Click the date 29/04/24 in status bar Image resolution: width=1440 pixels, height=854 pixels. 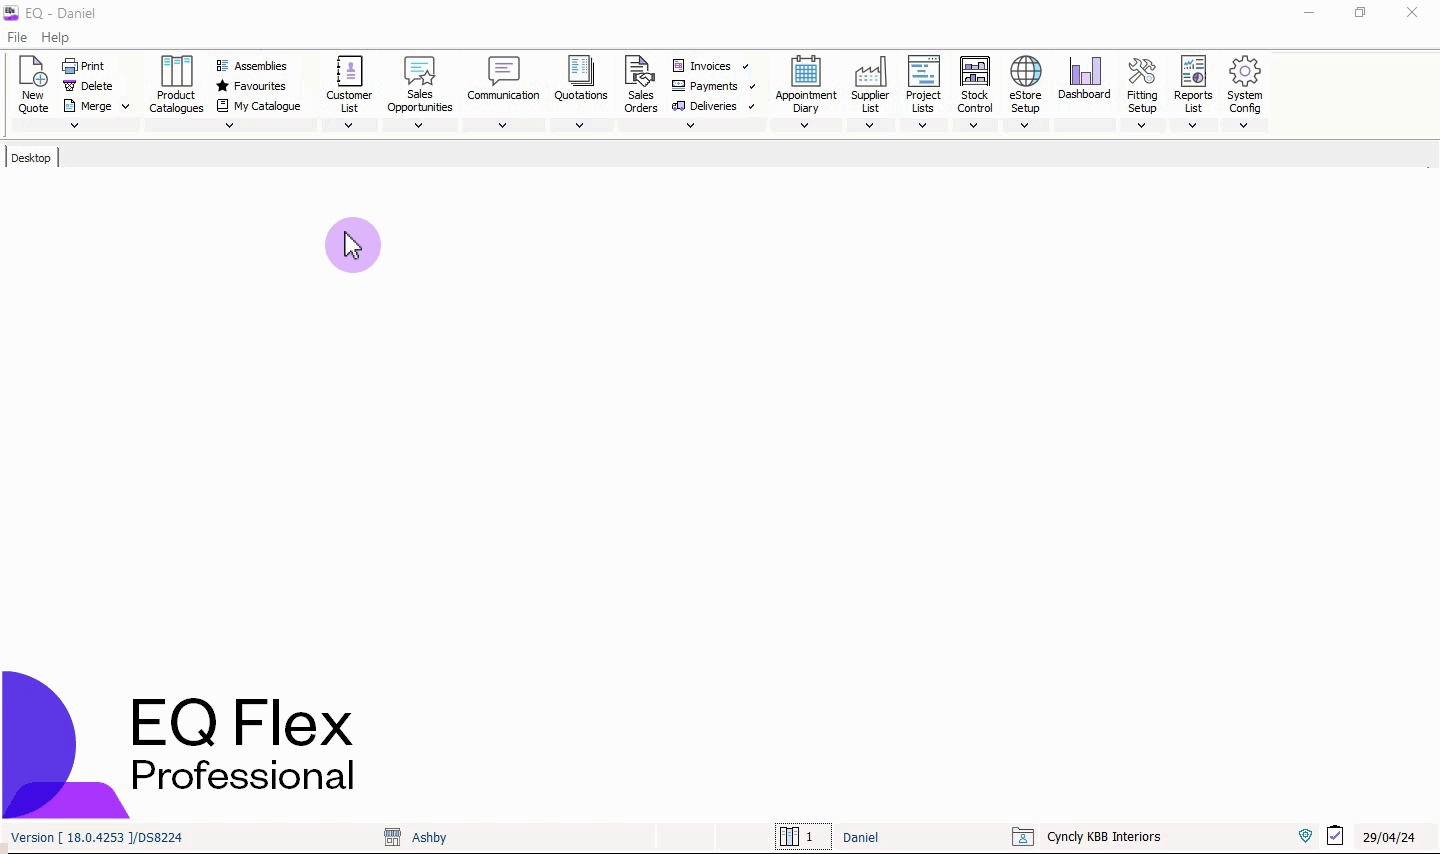[1389, 838]
